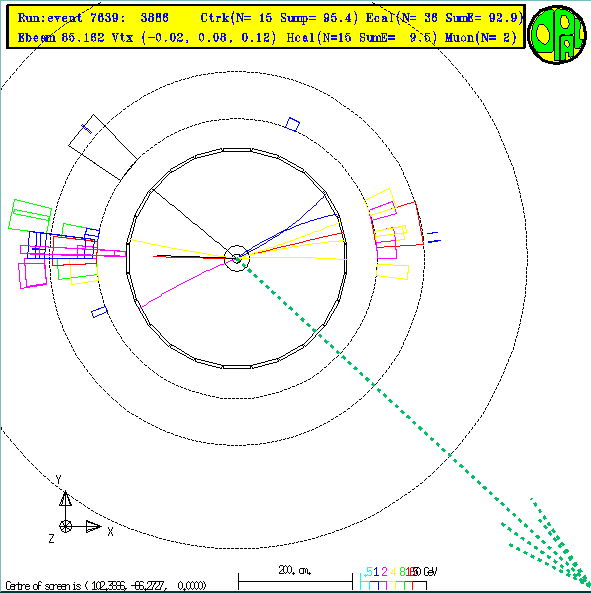Select the small blue rectangle hit at lower left
The height and width of the screenshot is (593, 591).
pyautogui.click(x=99, y=312)
